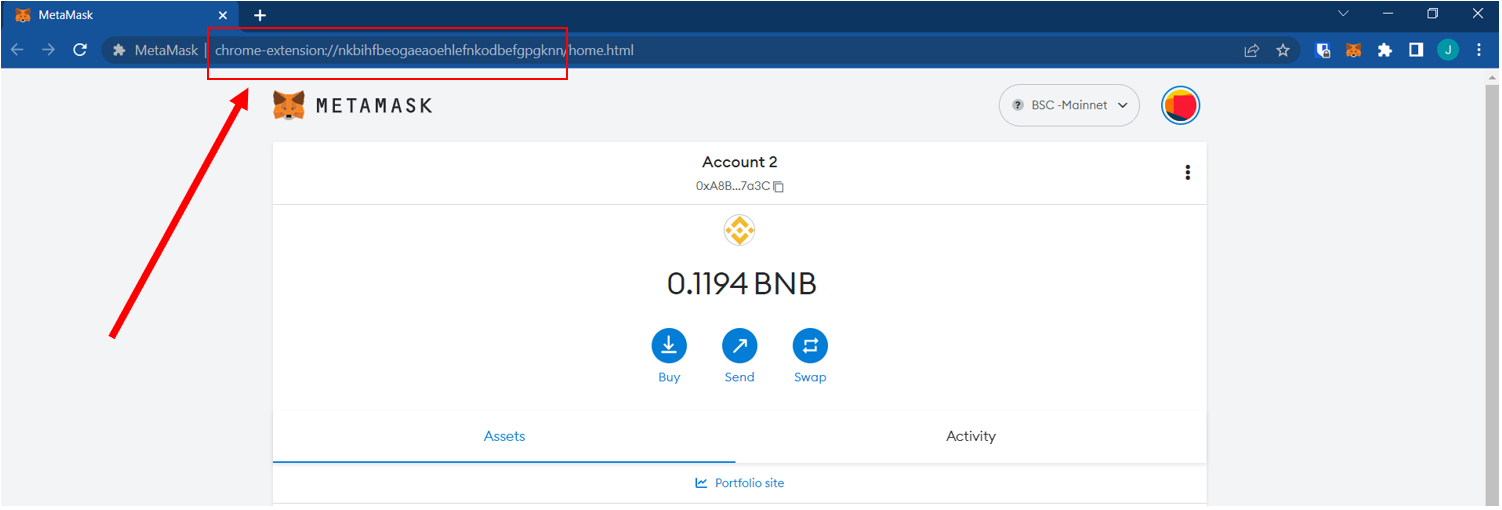Click the METAMASK wordmark text
Image resolution: width=1502 pixels, height=510 pixels.
pyautogui.click(x=374, y=105)
